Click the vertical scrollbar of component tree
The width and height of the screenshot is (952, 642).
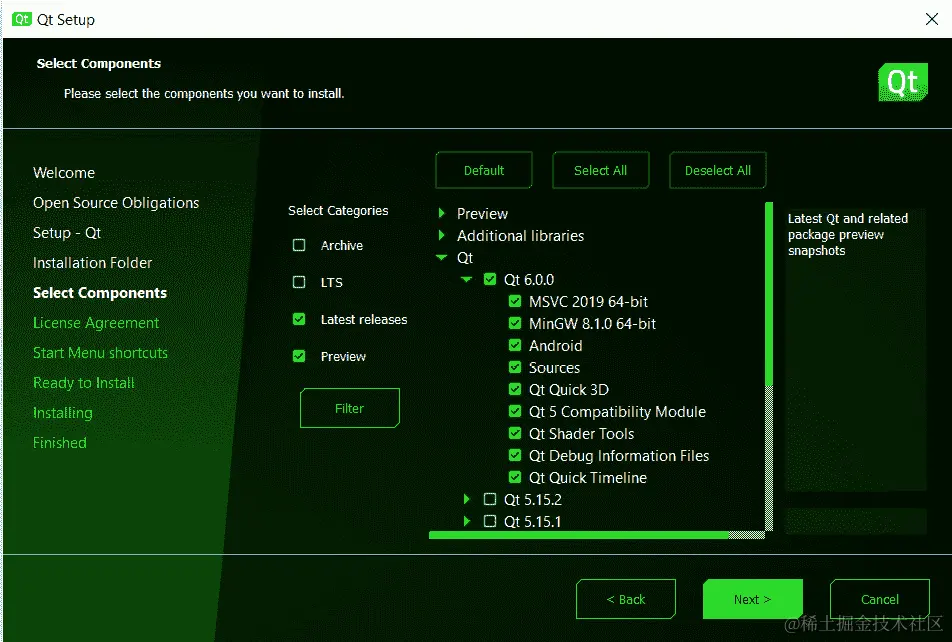click(769, 367)
